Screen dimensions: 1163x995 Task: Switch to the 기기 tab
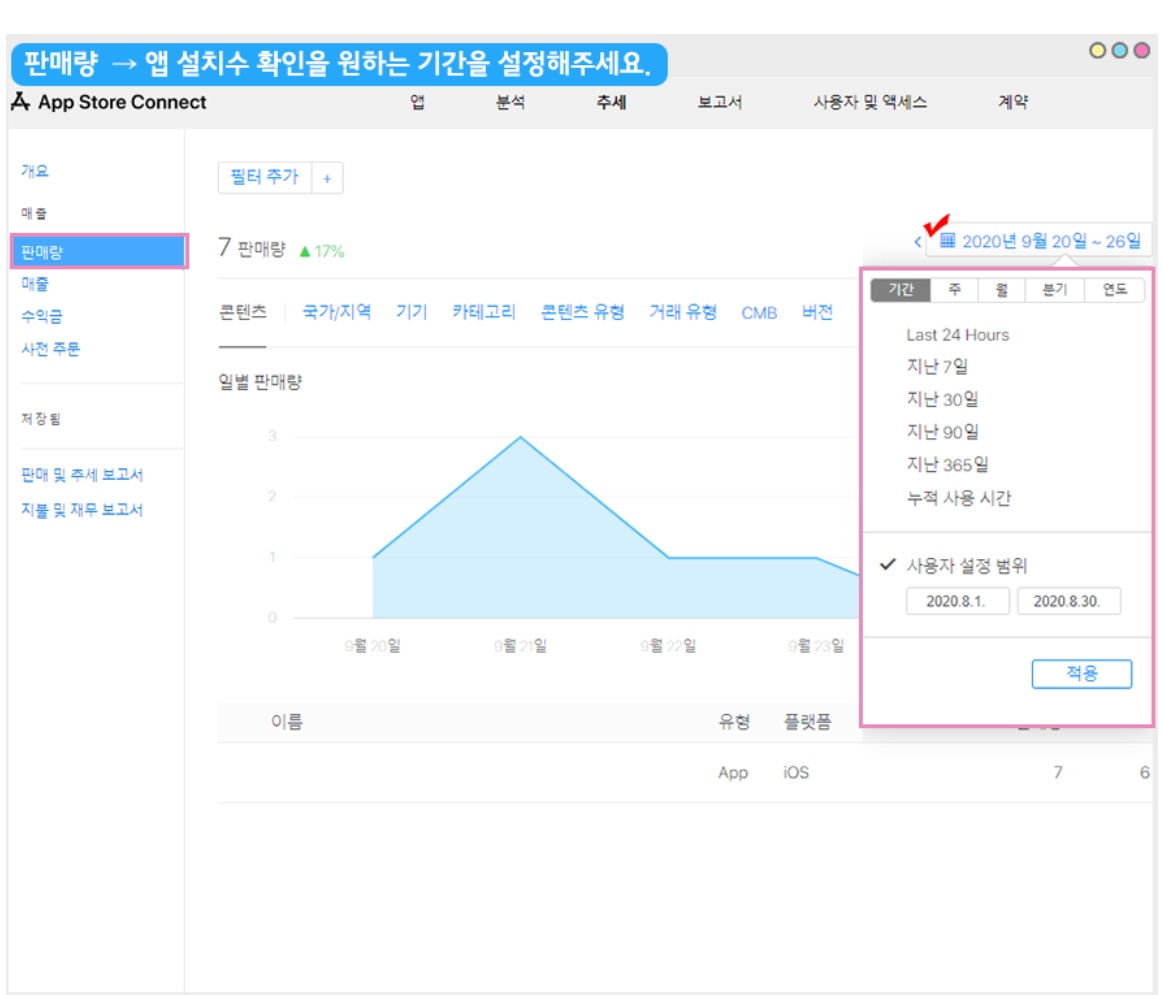pyautogui.click(x=412, y=312)
